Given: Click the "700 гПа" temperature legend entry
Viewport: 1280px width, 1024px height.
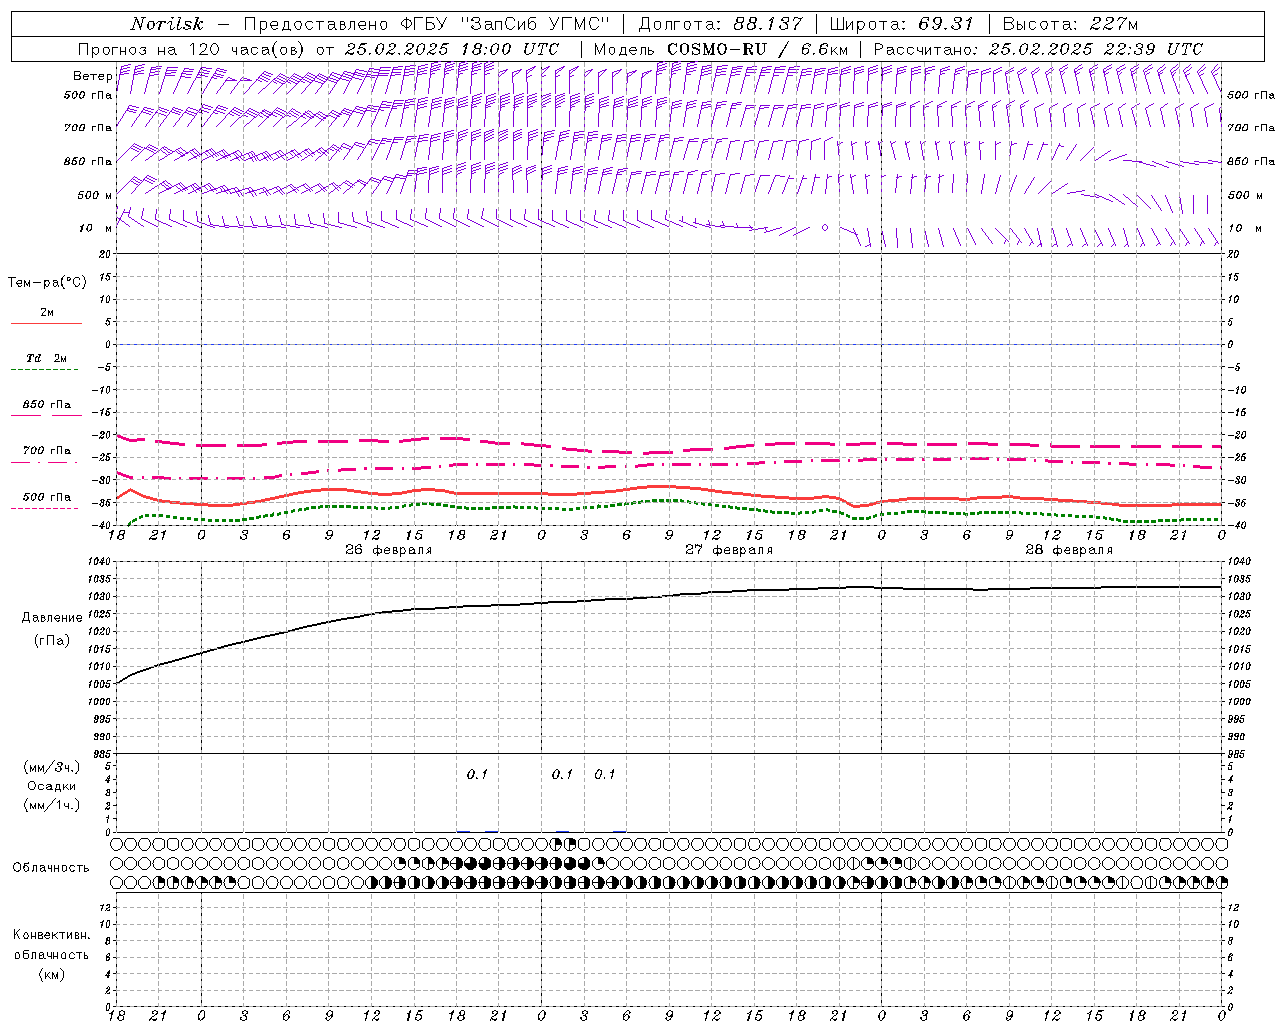Looking at the screenshot, I should click(x=47, y=451).
